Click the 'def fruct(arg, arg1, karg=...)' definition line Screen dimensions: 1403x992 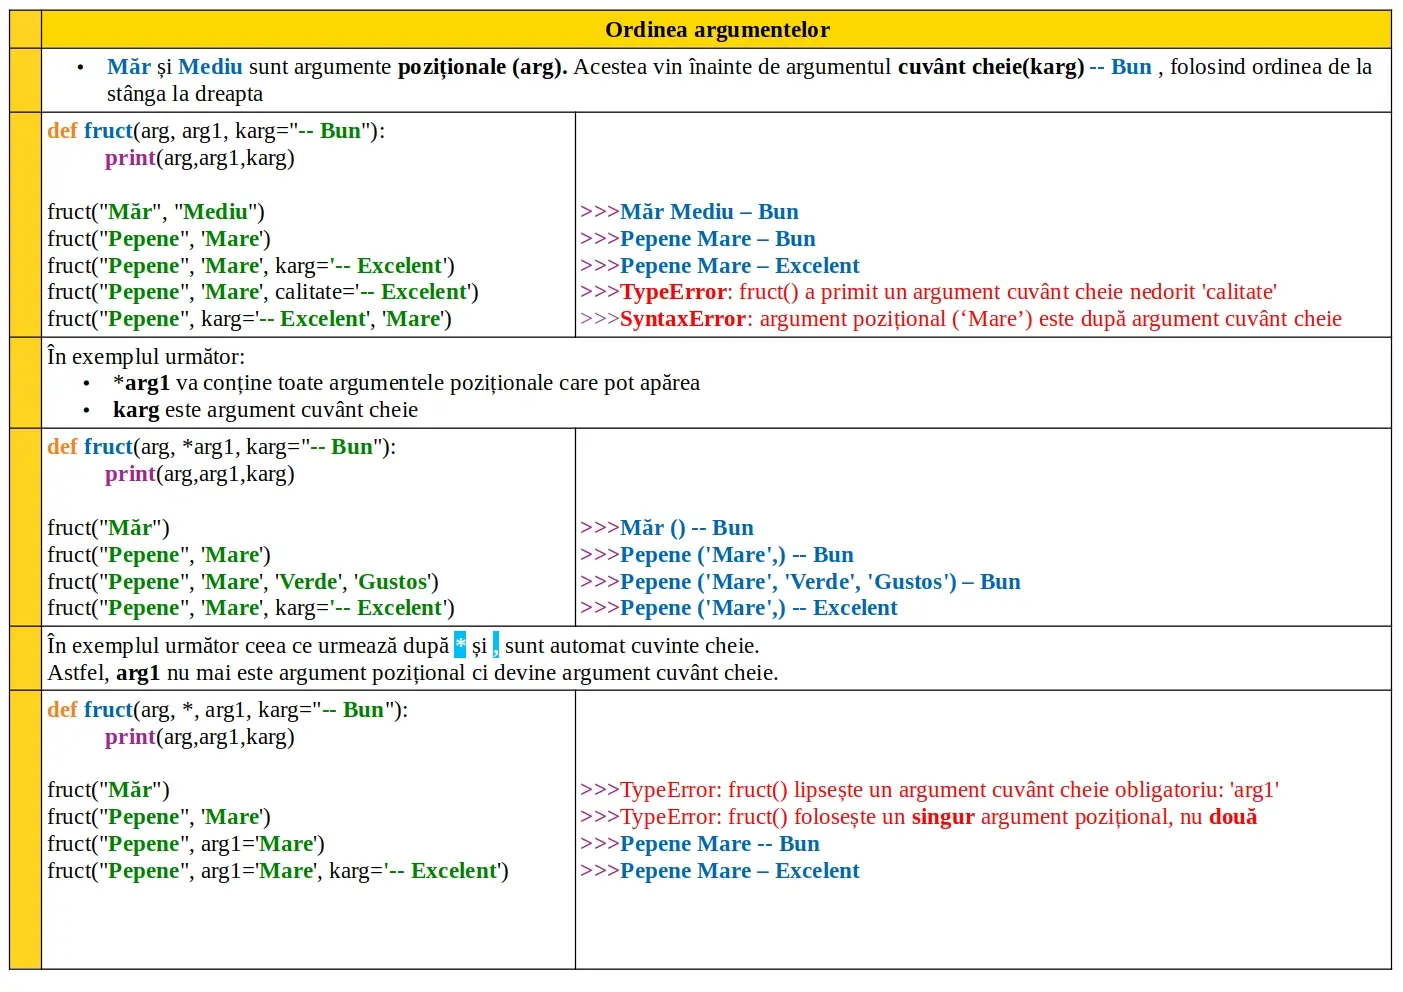tap(215, 131)
